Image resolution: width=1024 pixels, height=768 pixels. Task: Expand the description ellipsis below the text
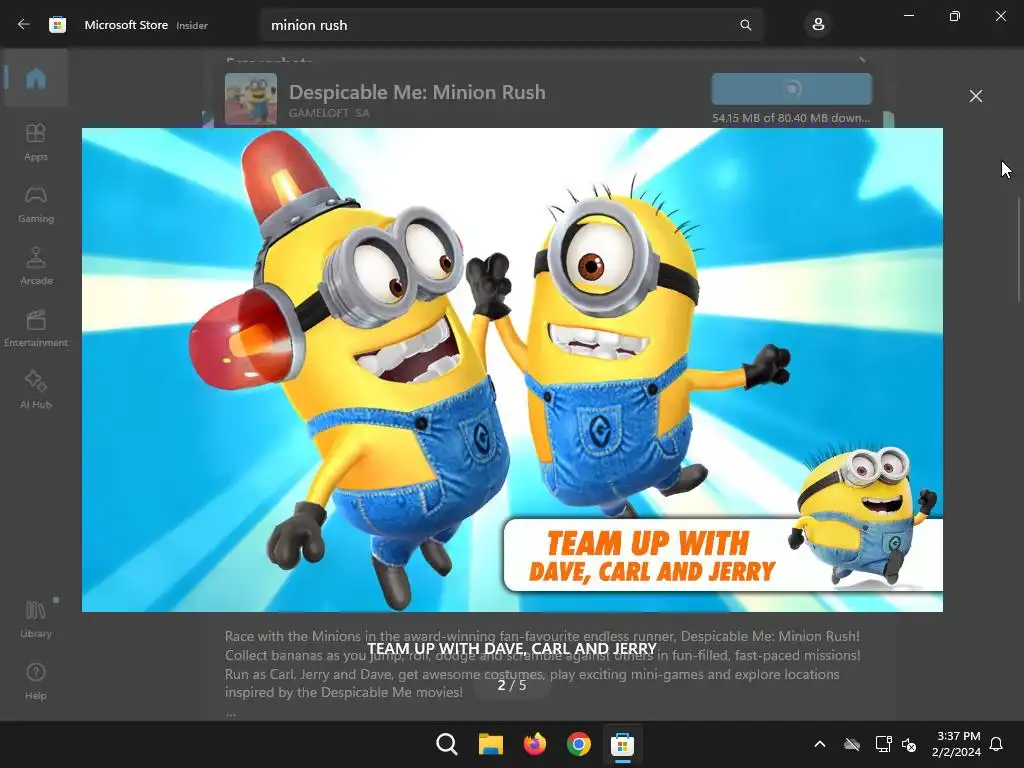(x=231, y=714)
